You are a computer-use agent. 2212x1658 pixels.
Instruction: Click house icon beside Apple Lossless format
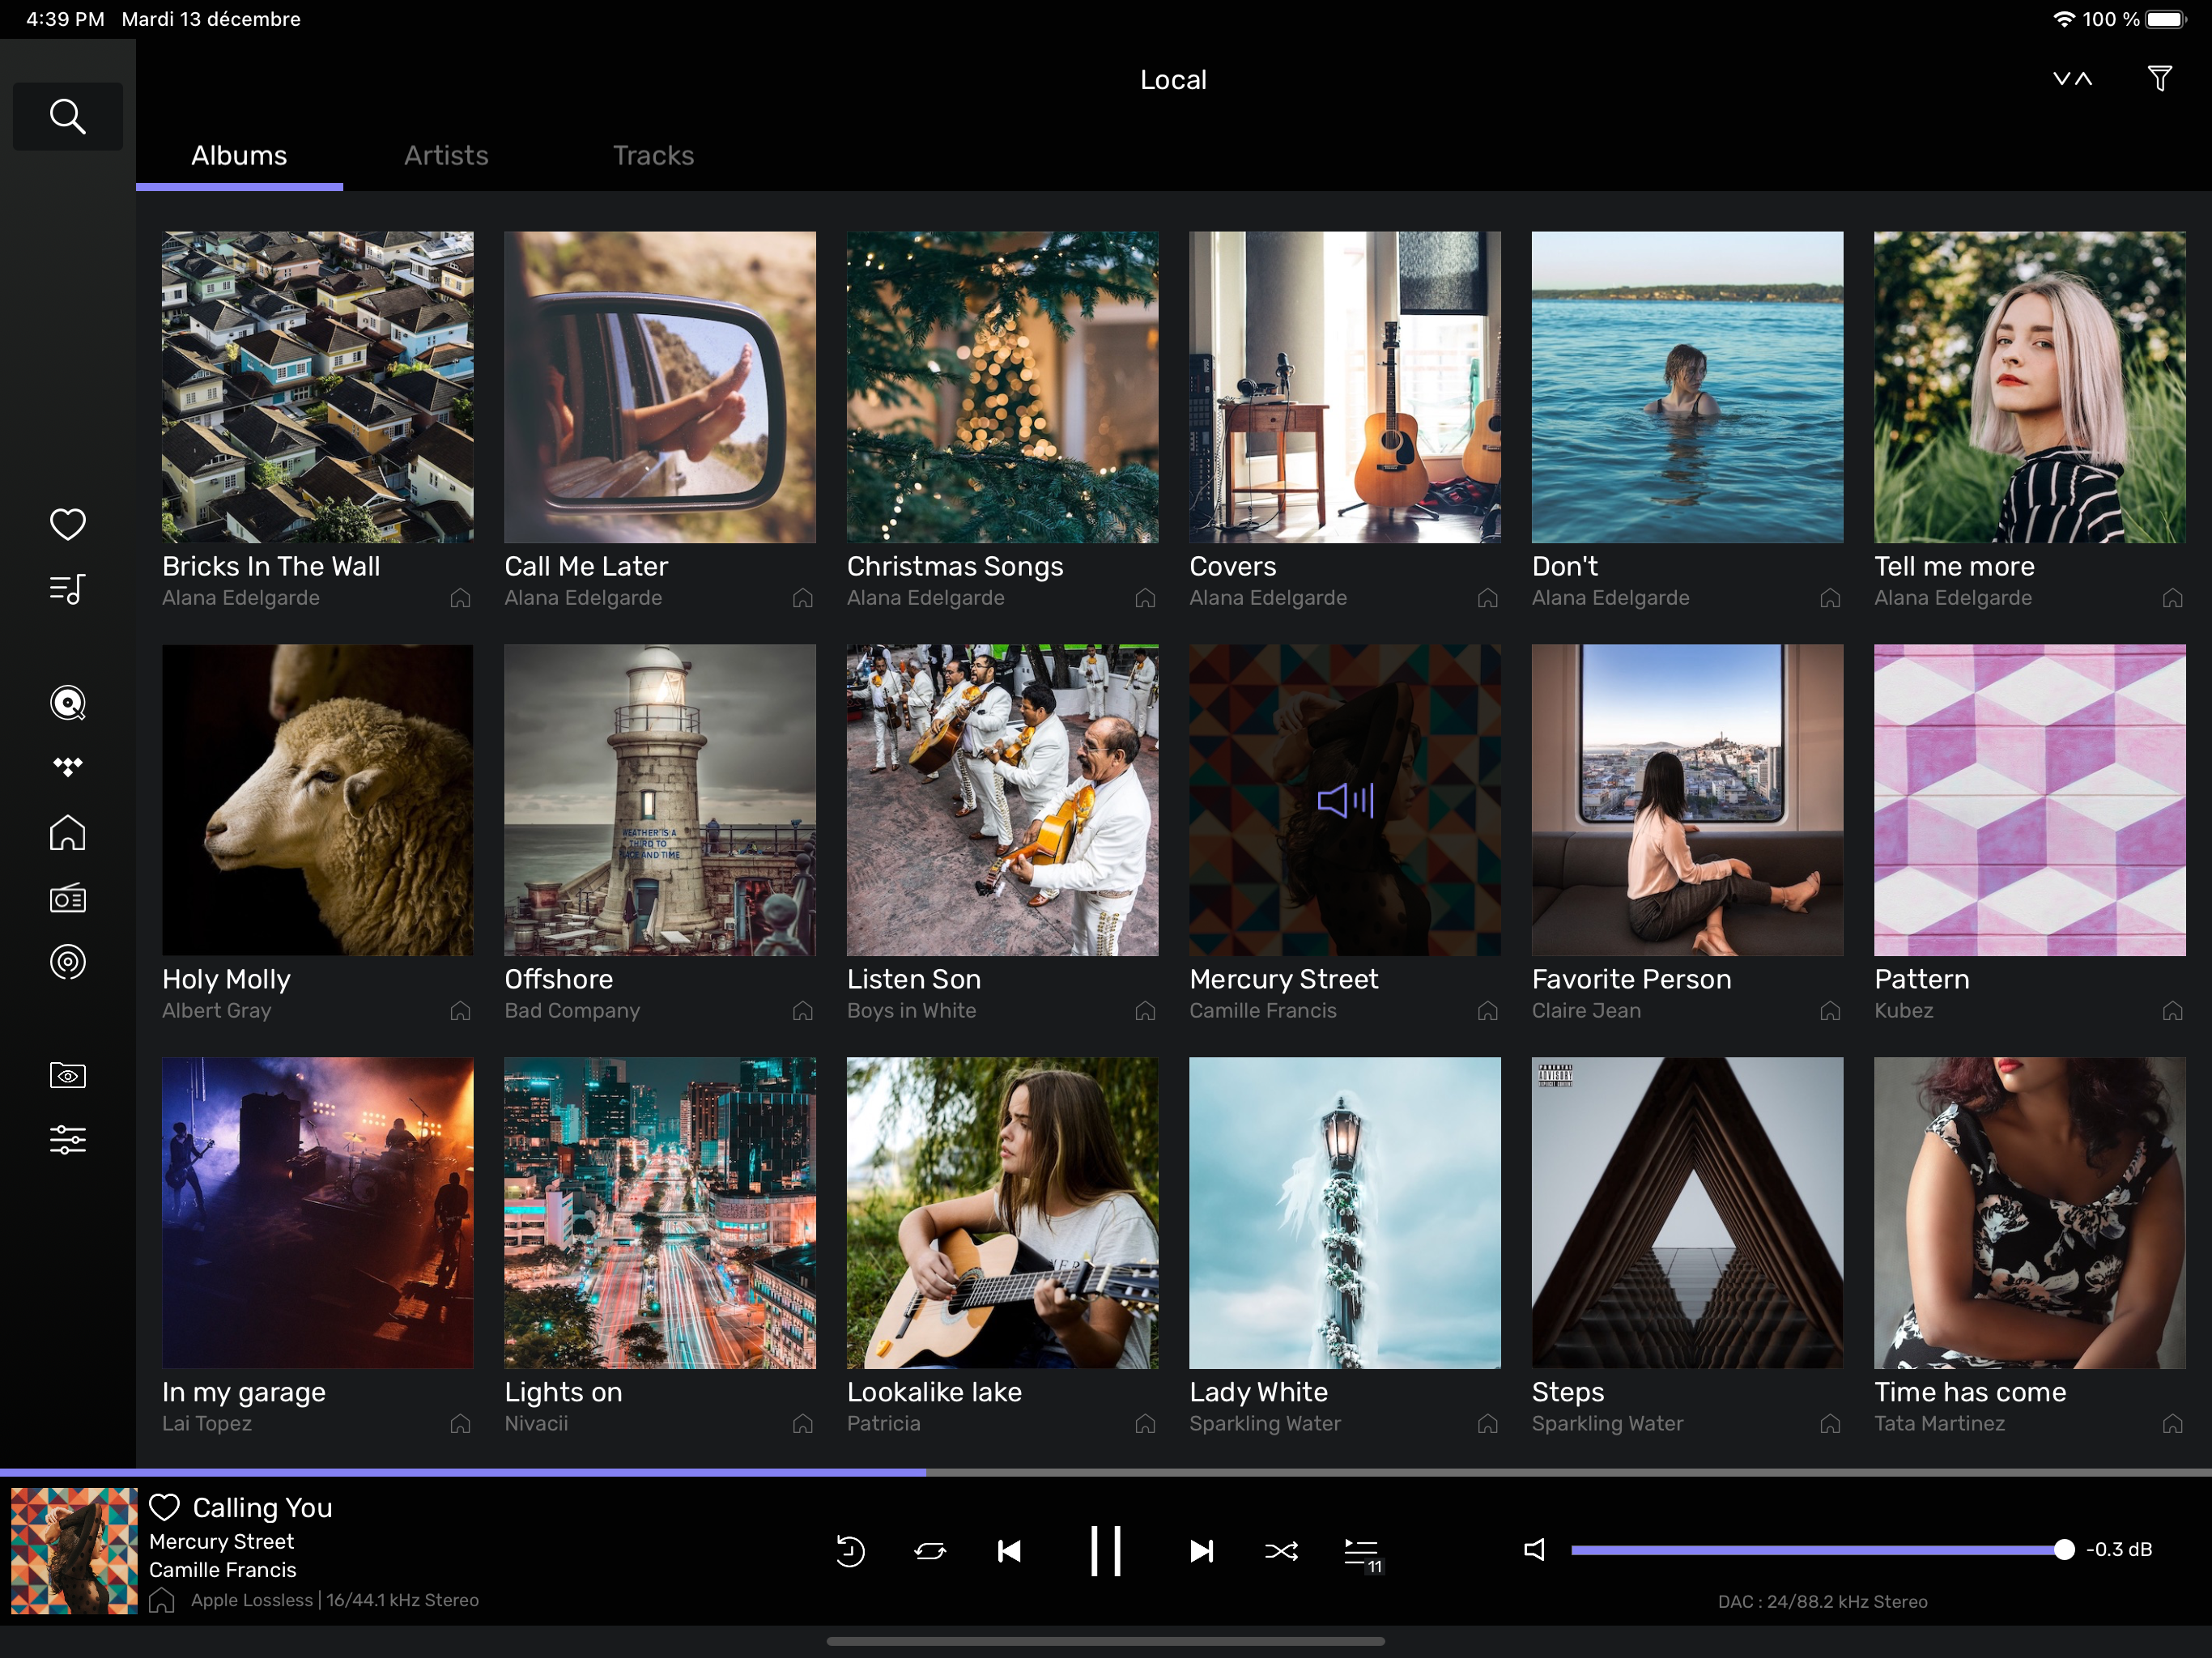(162, 1600)
